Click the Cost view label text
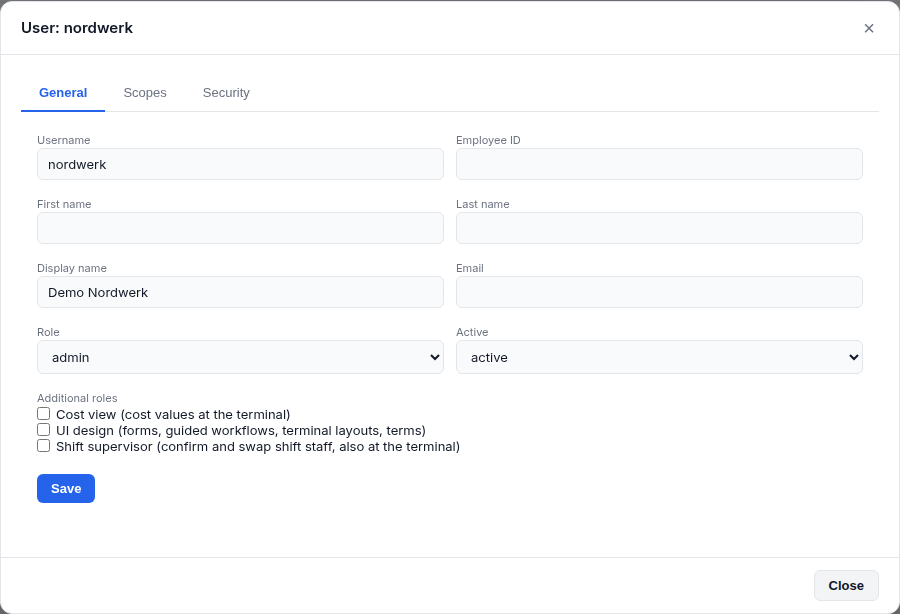Image resolution: width=900 pixels, height=614 pixels. tap(173, 414)
